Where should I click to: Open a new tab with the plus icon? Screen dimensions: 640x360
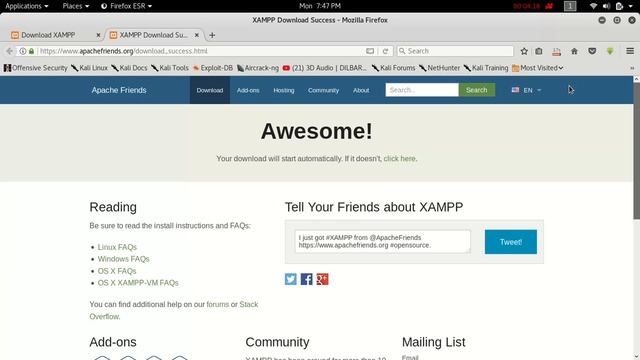pyautogui.click(x=212, y=35)
